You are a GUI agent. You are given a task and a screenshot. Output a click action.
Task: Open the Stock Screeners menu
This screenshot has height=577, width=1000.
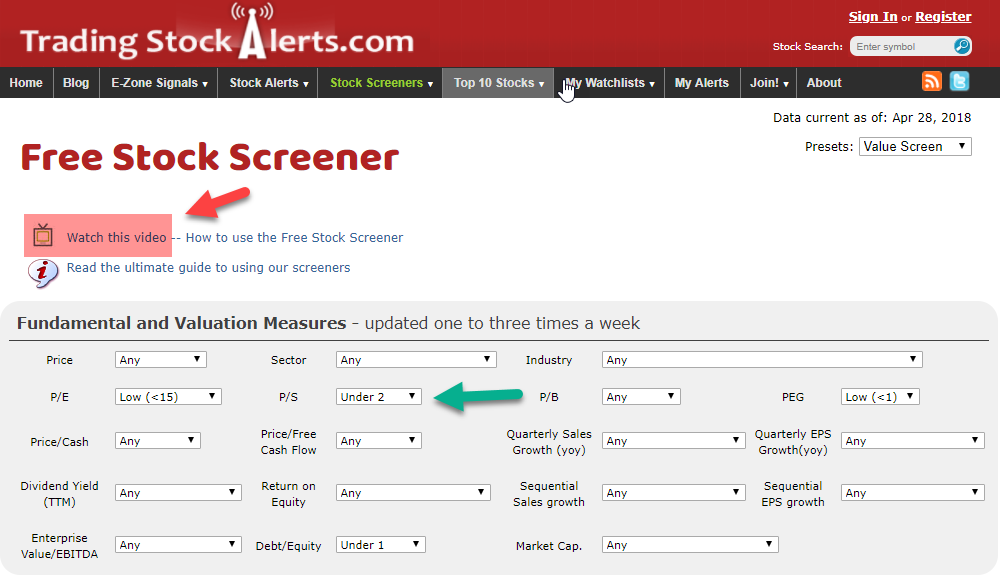pyautogui.click(x=381, y=83)
